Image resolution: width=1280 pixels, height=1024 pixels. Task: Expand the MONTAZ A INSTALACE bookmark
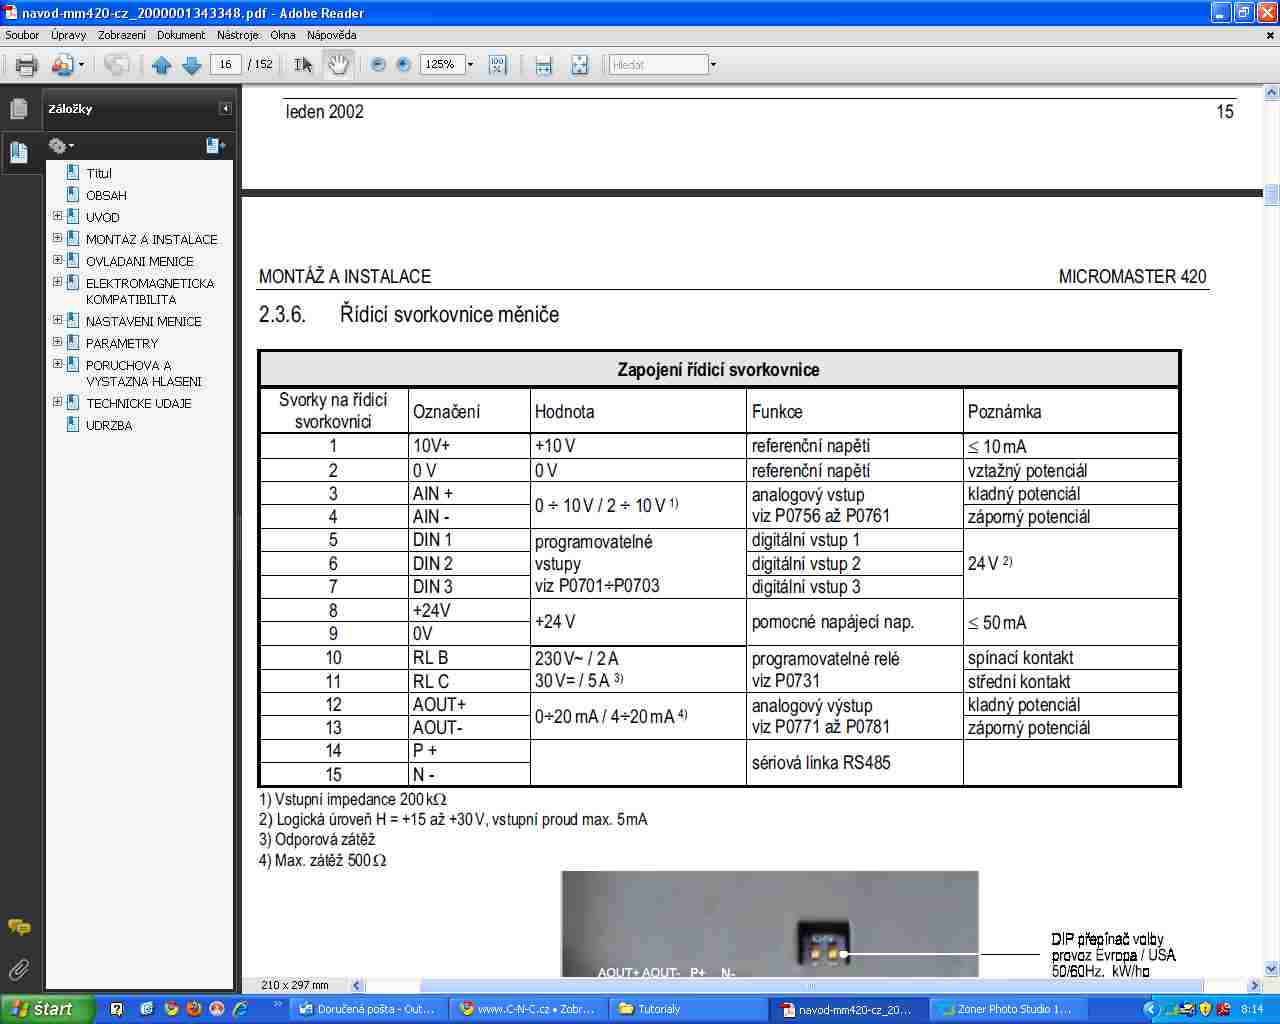(x=57, y=239)
